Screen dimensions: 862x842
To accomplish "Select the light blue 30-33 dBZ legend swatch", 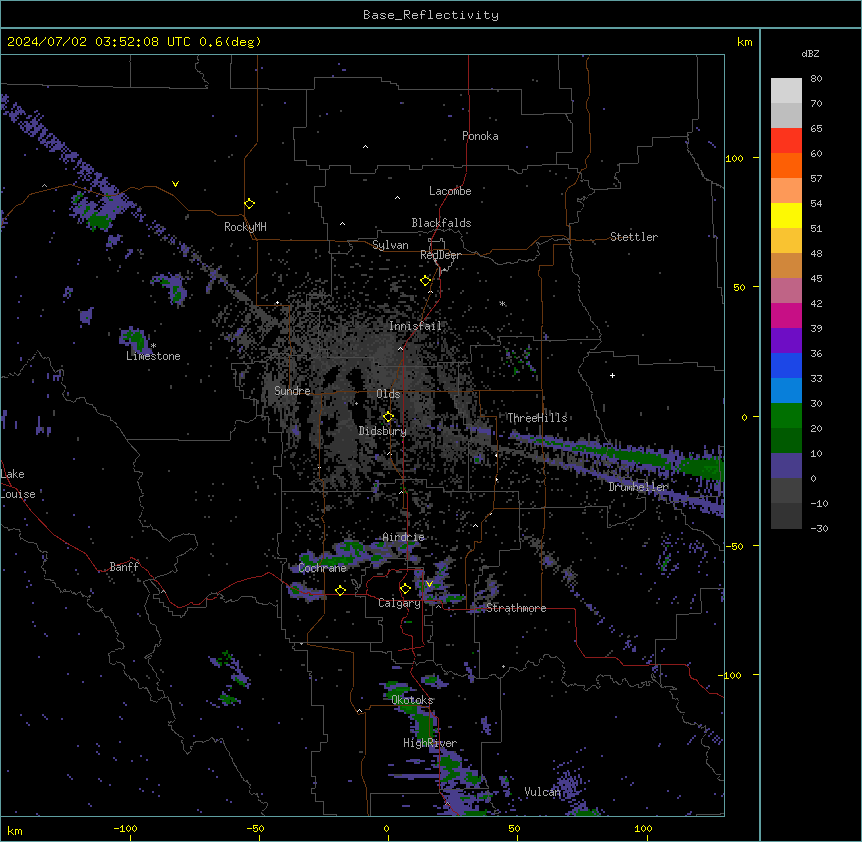I will coord(786,391).
